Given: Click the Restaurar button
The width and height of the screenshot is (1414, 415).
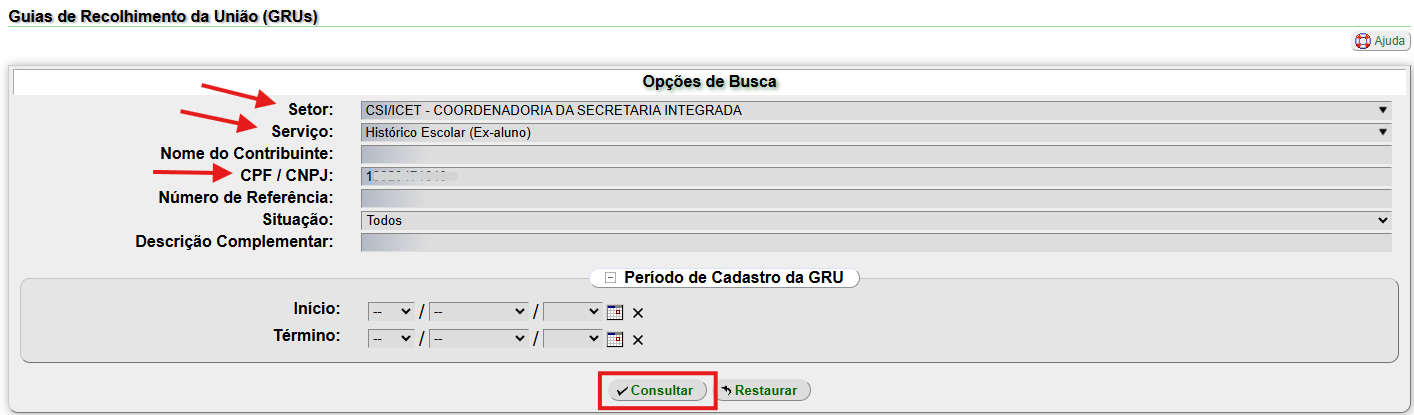Looking at the screenshot, I should 763,390.
